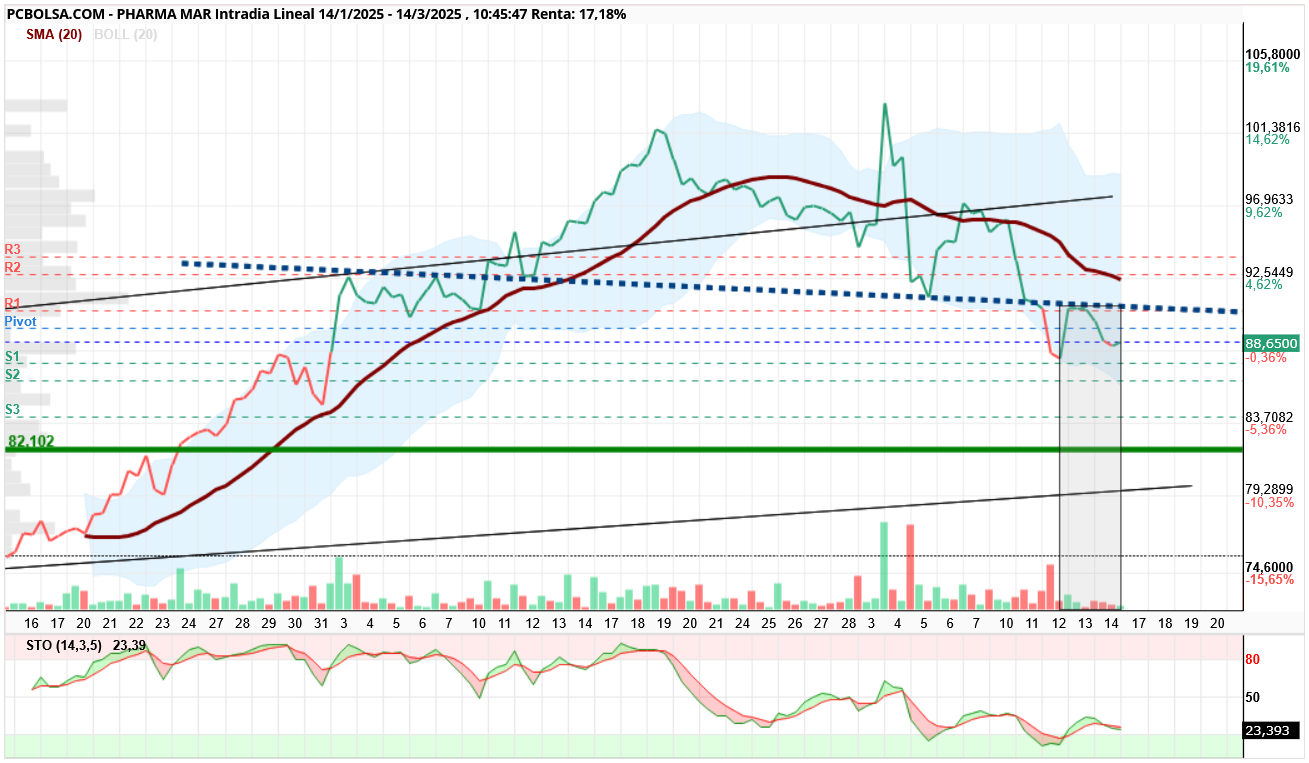Viewport: 1309px width, 763px height.
Task: Click the 14,62% percentage label
Action: coord(1266,140)
